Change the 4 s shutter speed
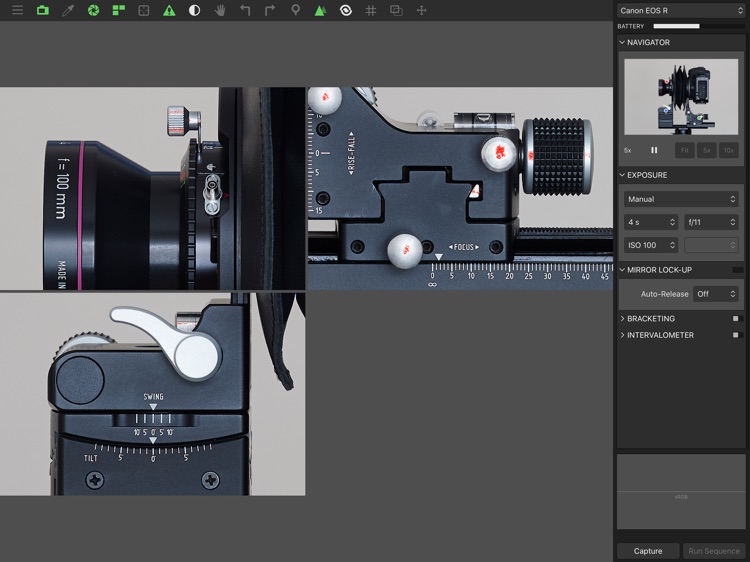750x562 pixels. (x=651, y=222)
